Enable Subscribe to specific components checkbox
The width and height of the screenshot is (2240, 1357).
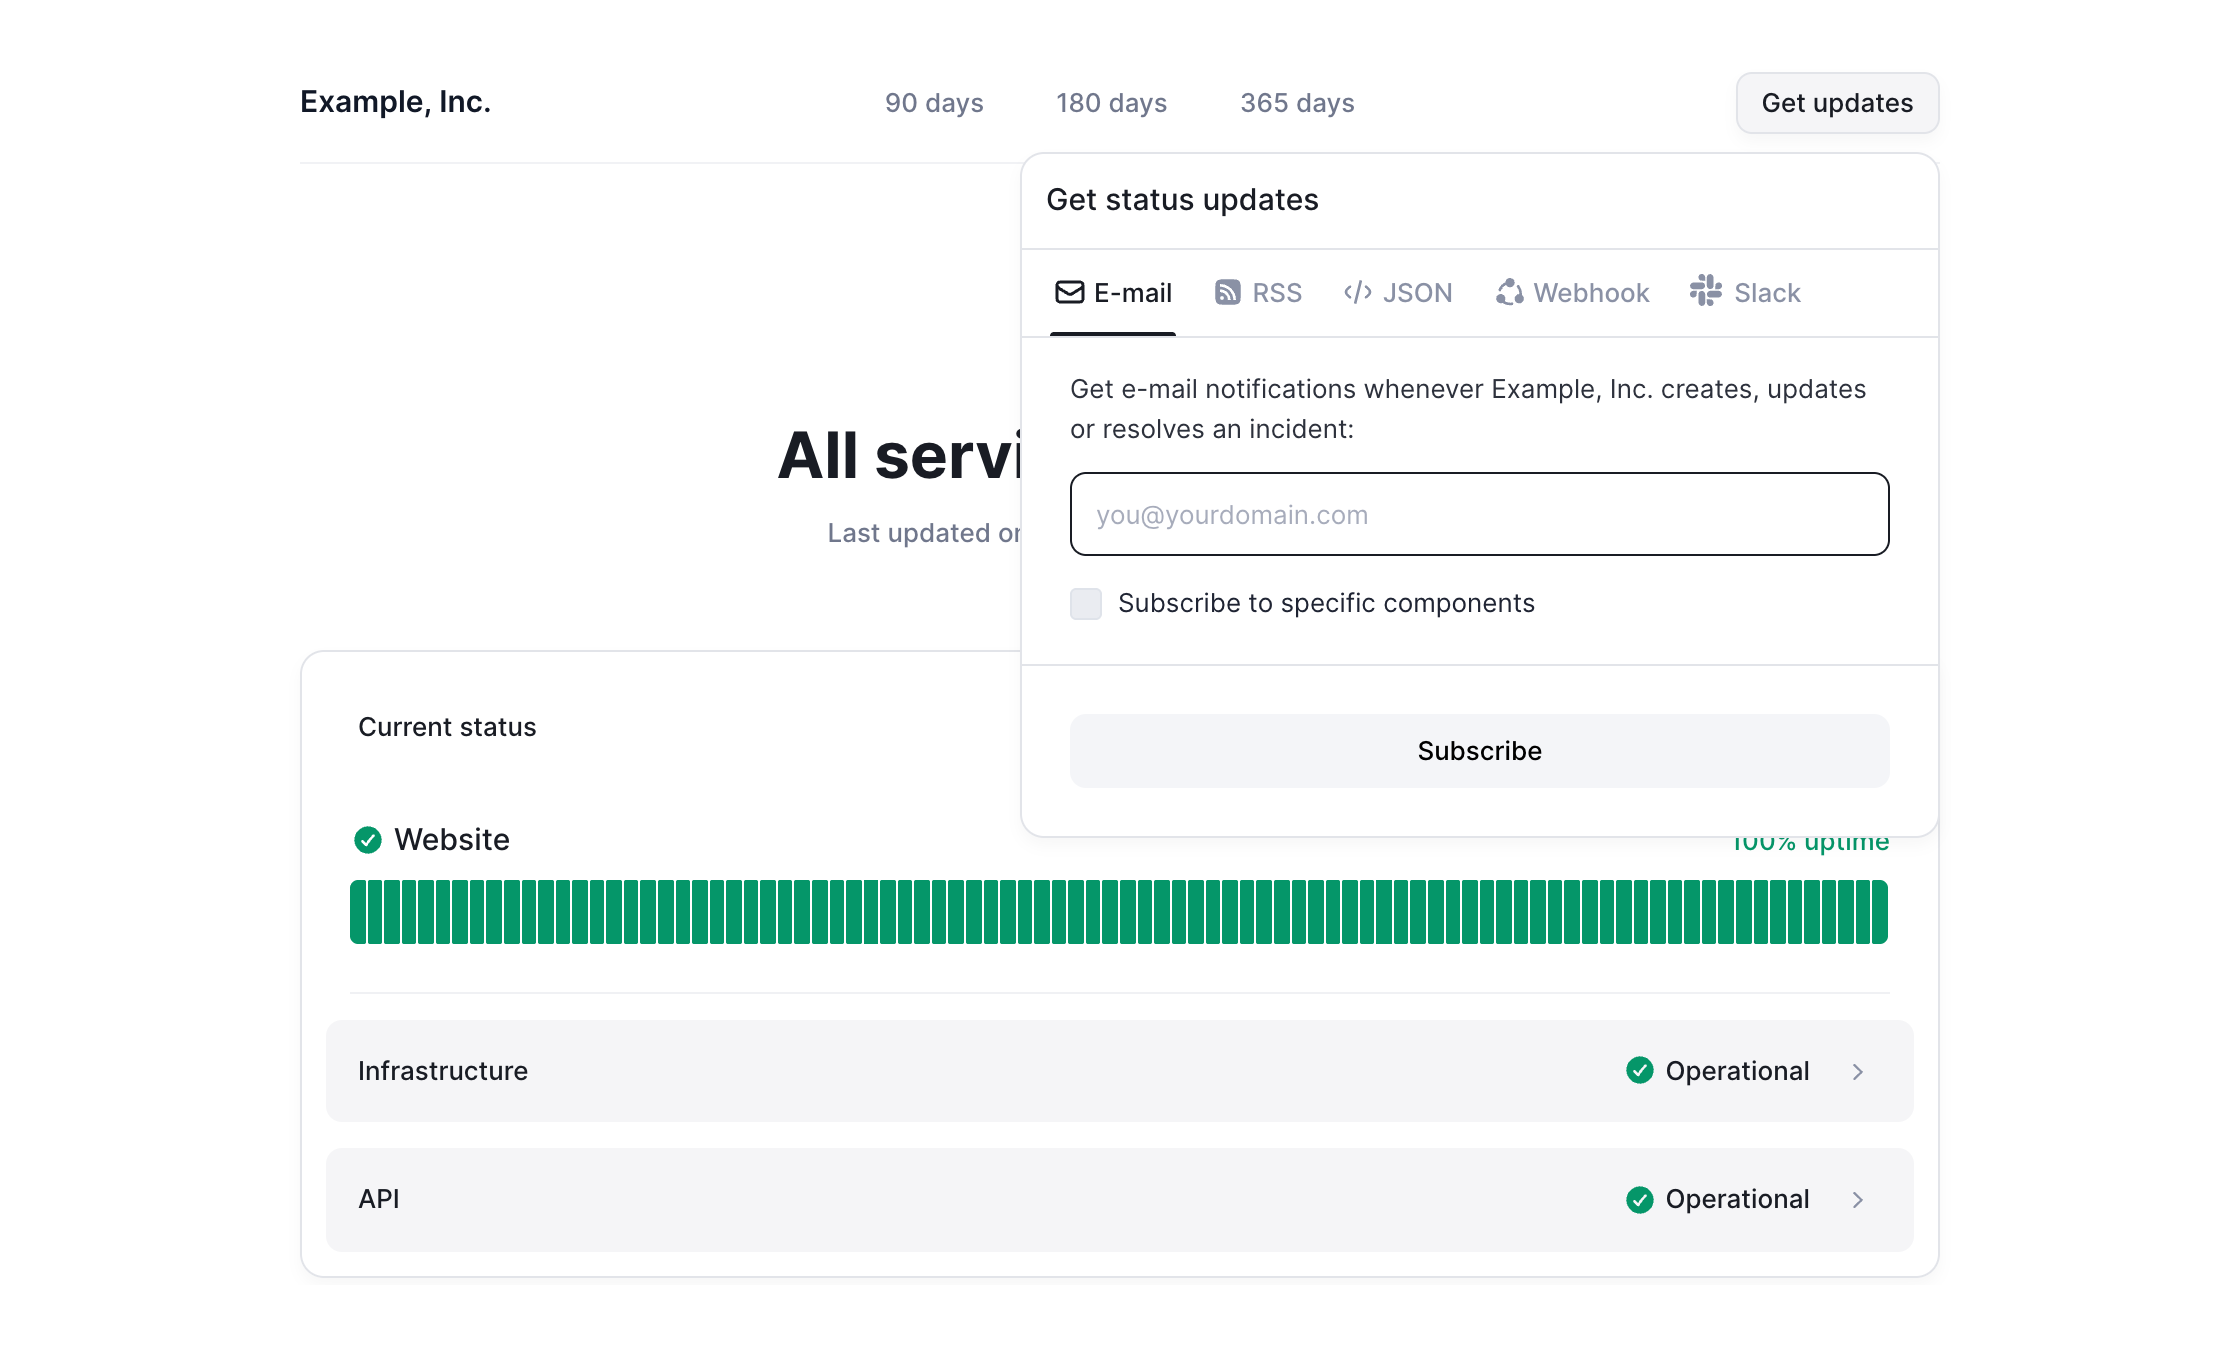(1086, 604)
